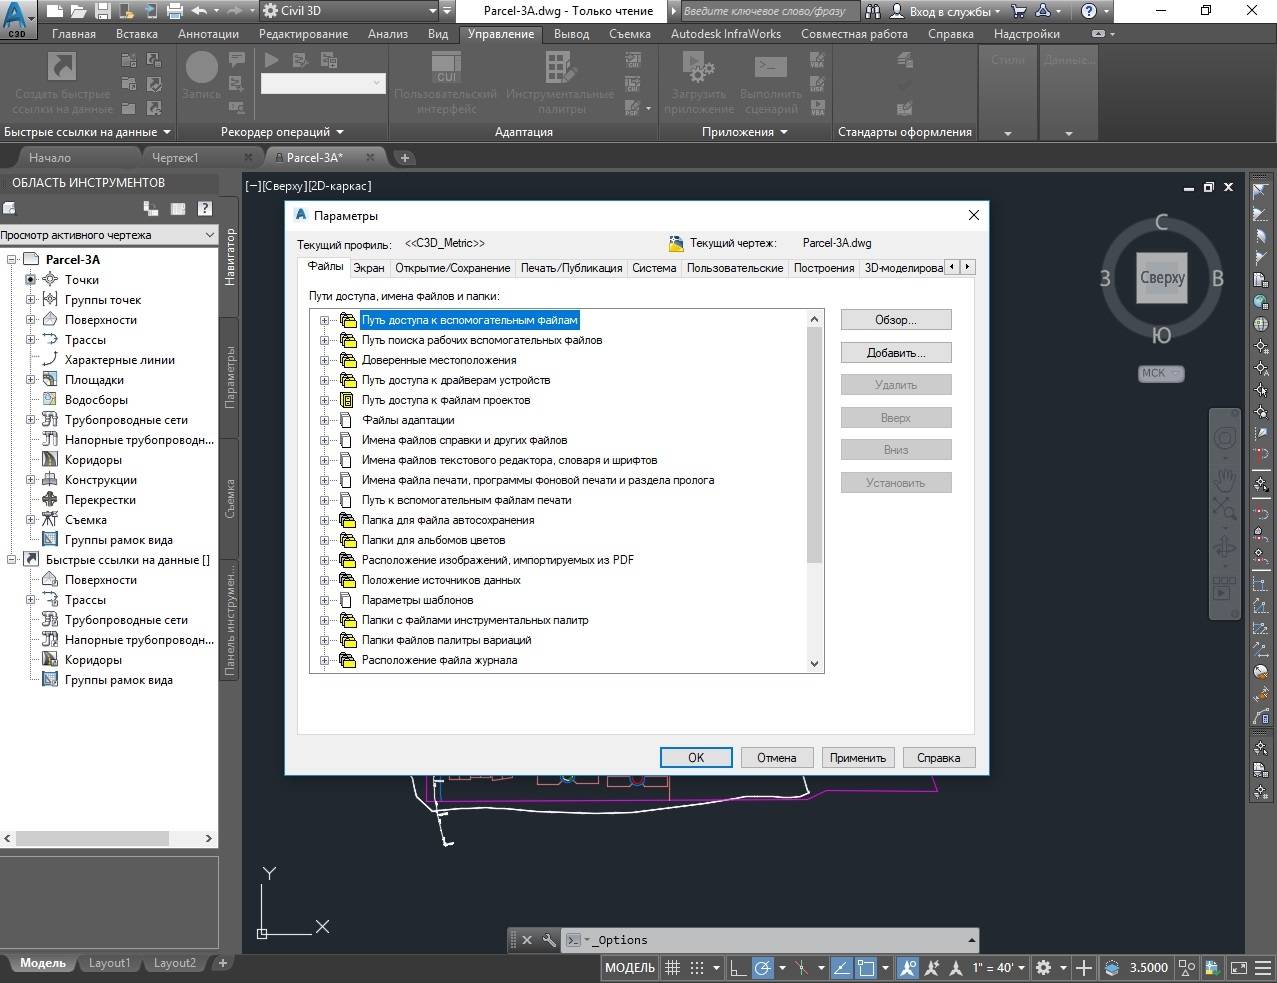Click the Toolspace help question mark icon
This screenshot has height=983, width=1277.
[x=205, y=208]
